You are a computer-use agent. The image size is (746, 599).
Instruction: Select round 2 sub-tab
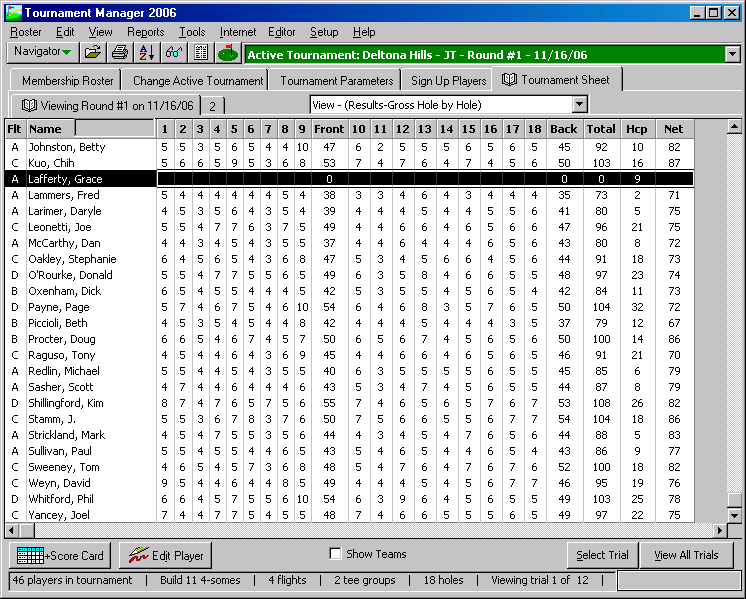213,106
